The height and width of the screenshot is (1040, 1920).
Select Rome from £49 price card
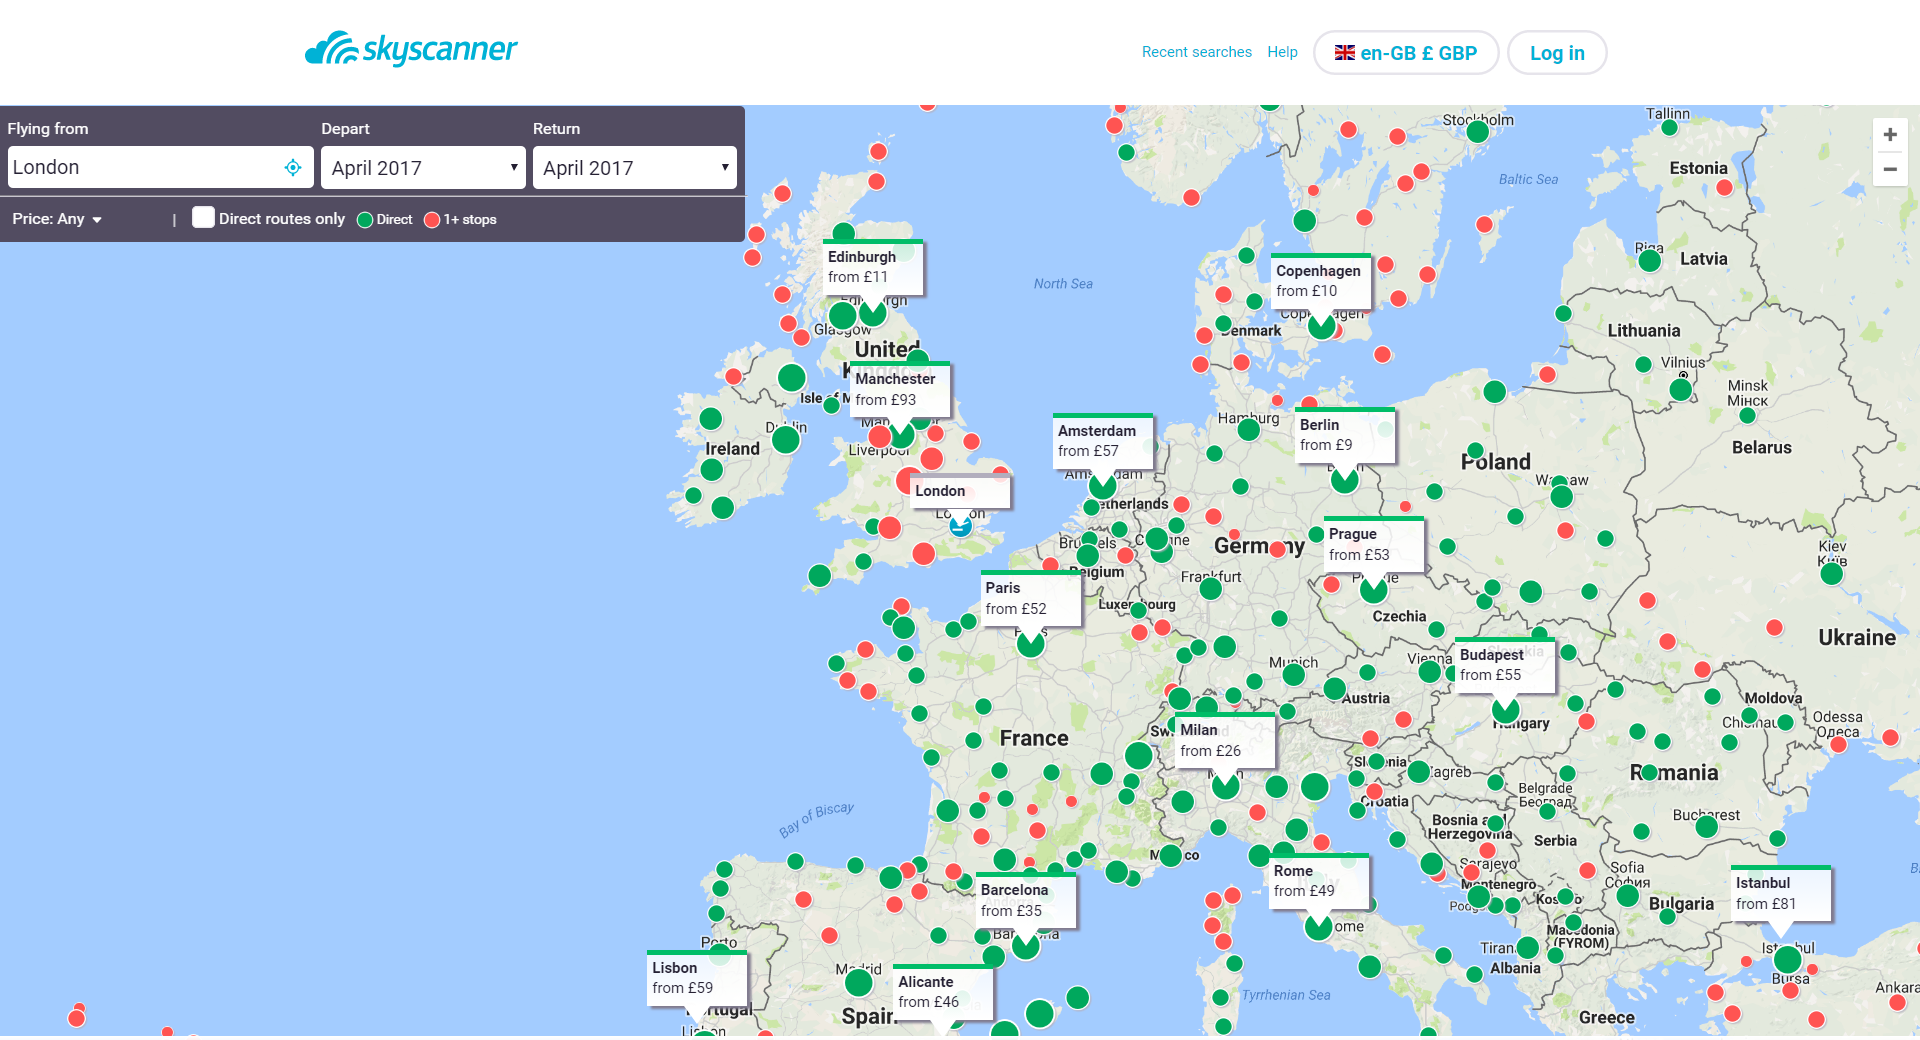tap(1319, 881)
